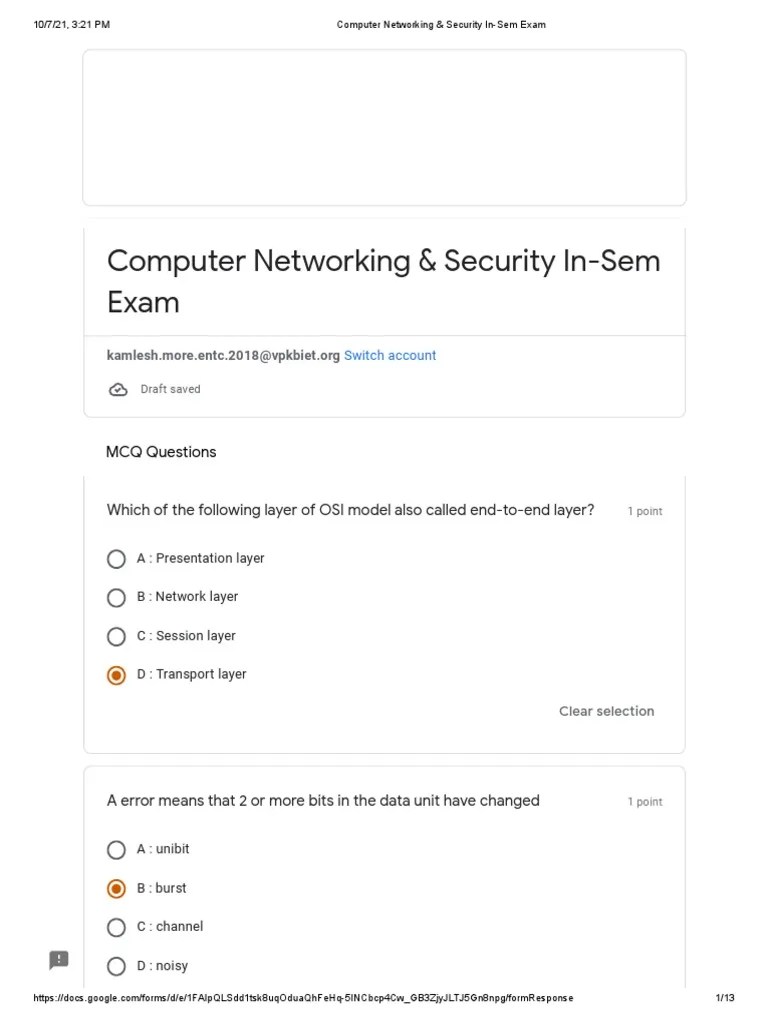Image resolution: width=768 pixels, height=1024 pixels.
Task: Click the Switch account link
Action: (x=390, y=355)
